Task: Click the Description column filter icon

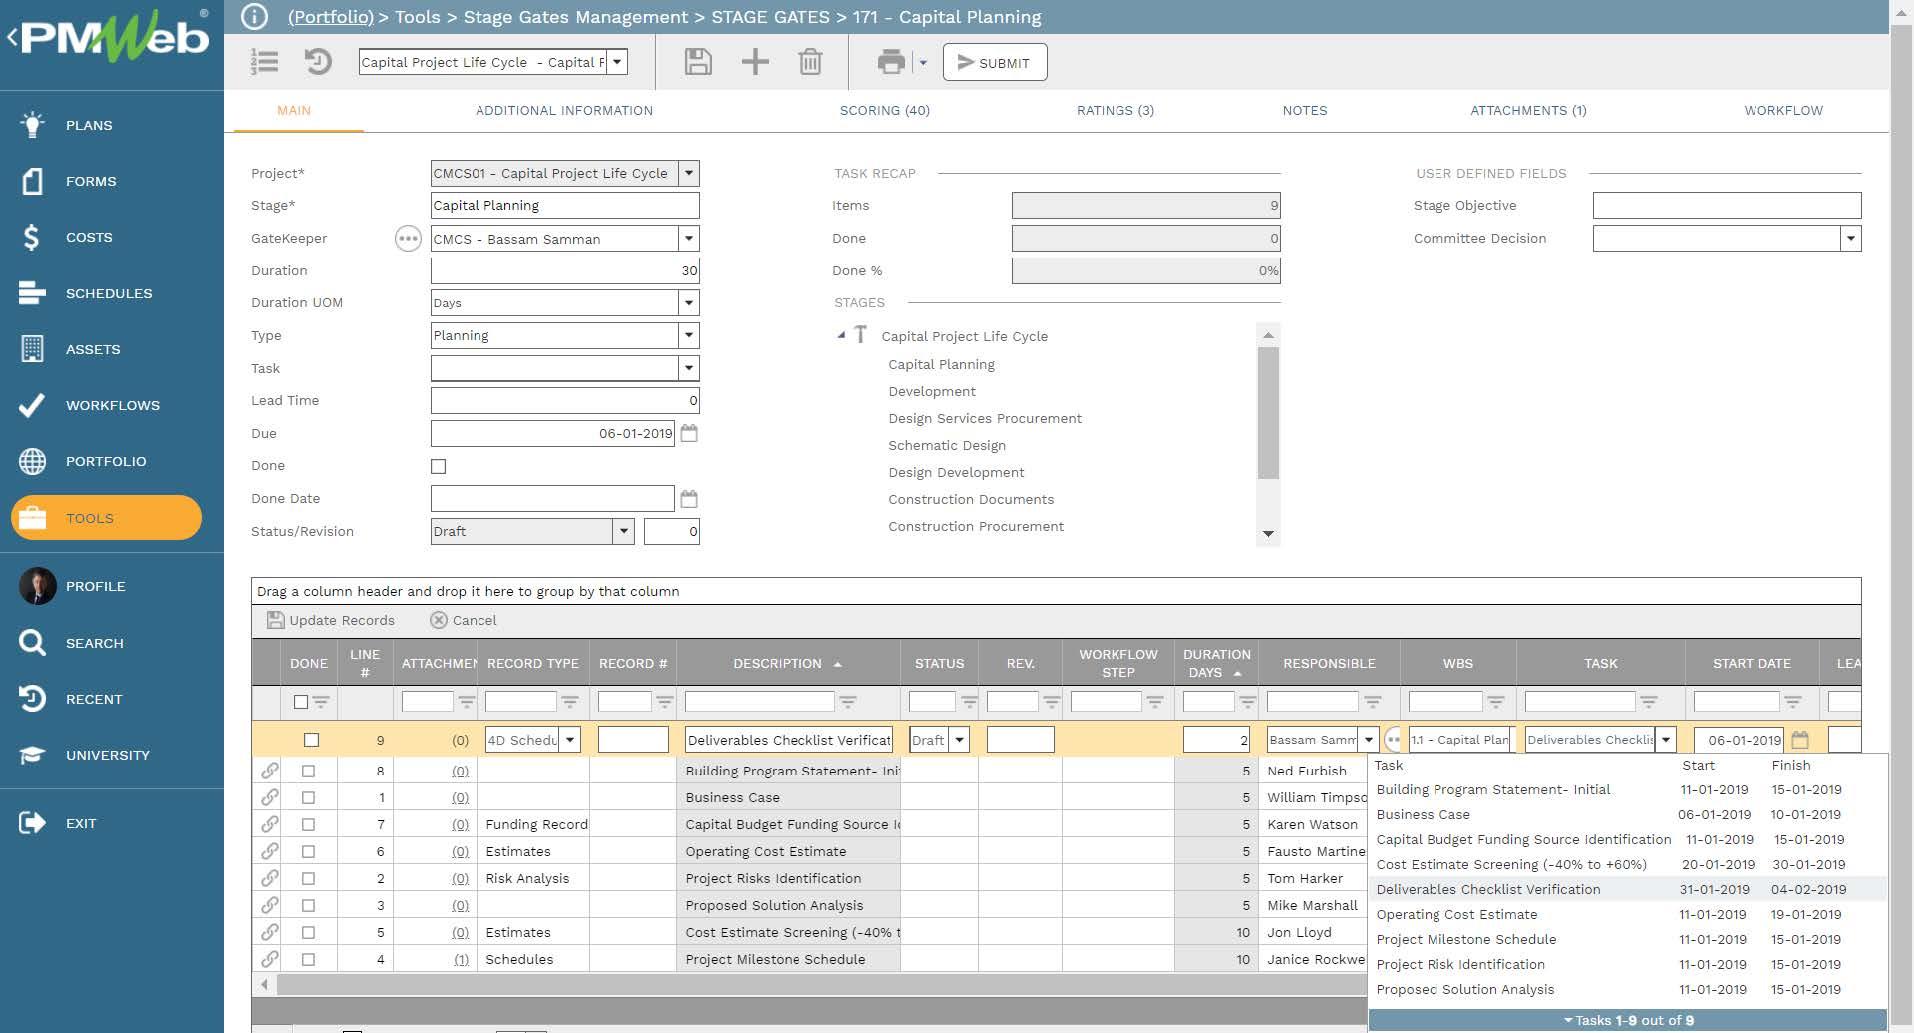Action: [x=848, y=702]
